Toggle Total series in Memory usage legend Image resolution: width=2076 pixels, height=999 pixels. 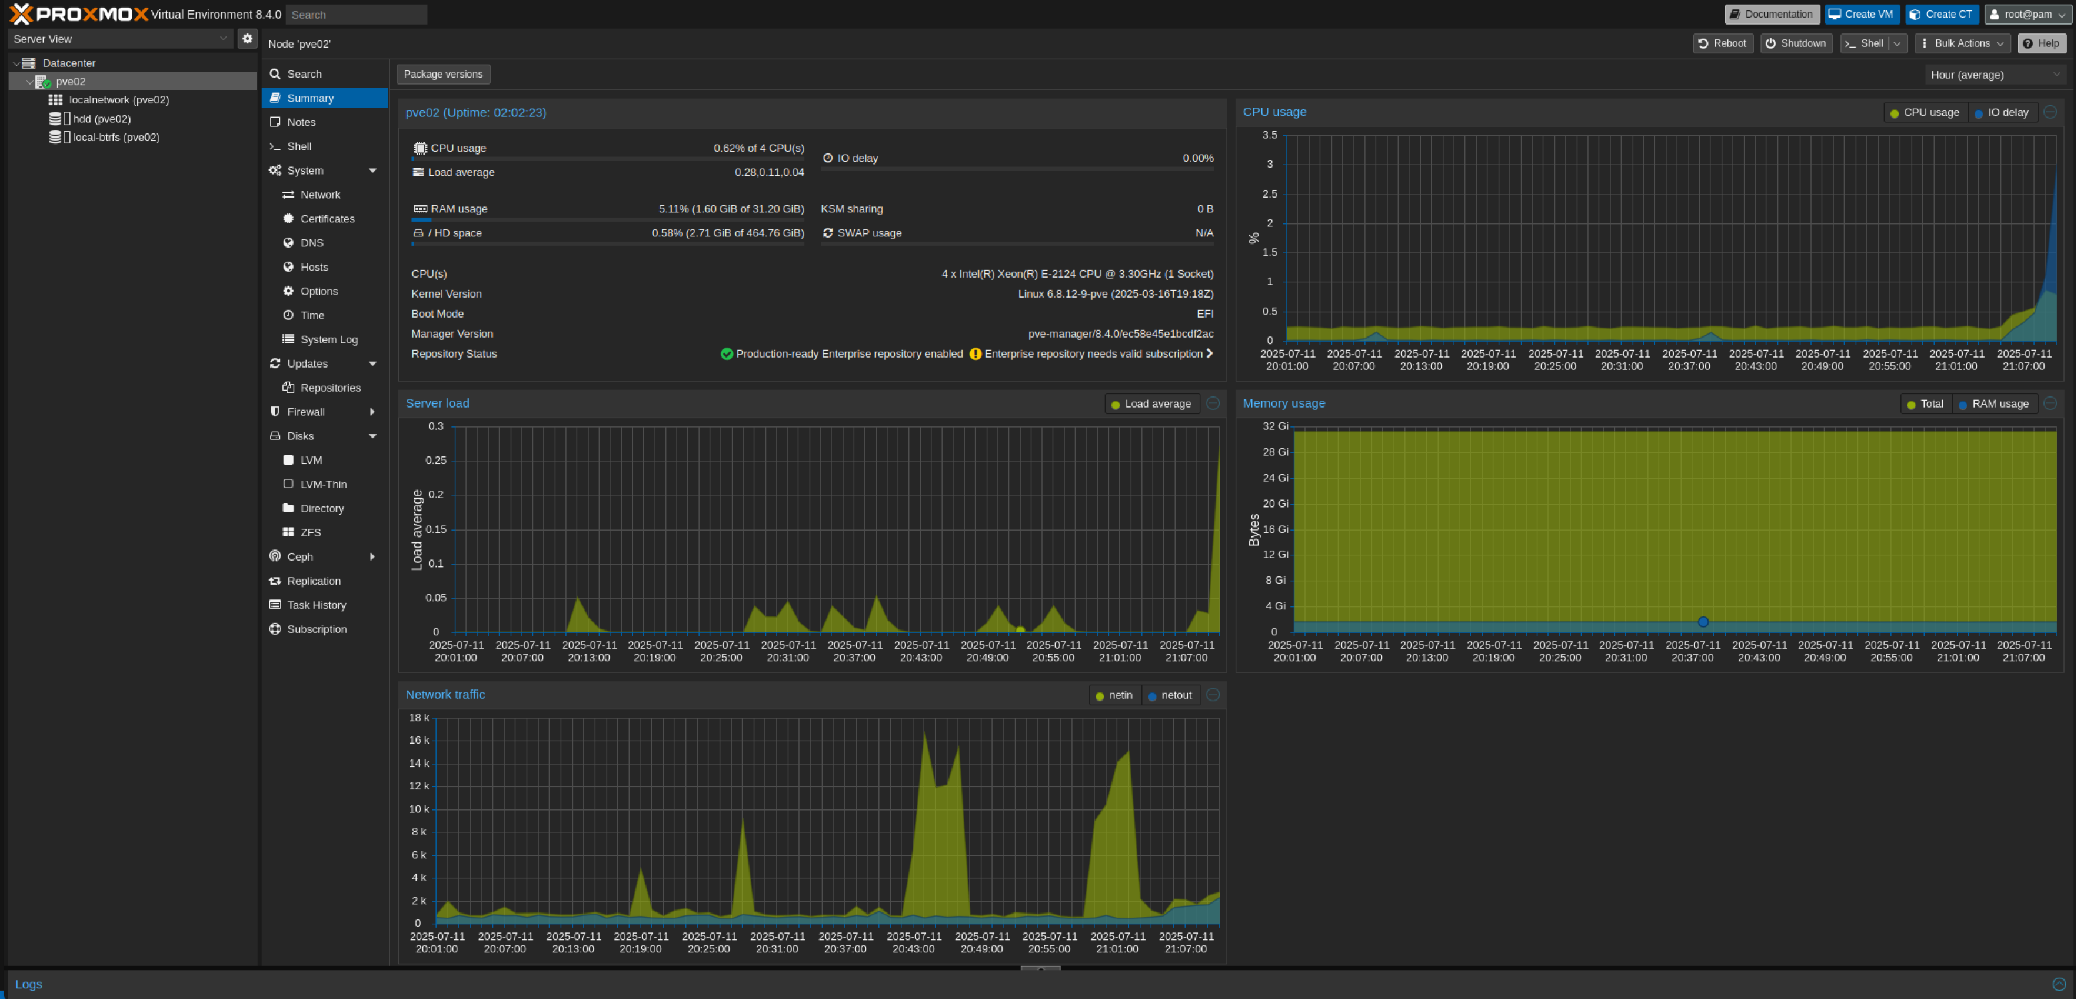point(1925,404)
